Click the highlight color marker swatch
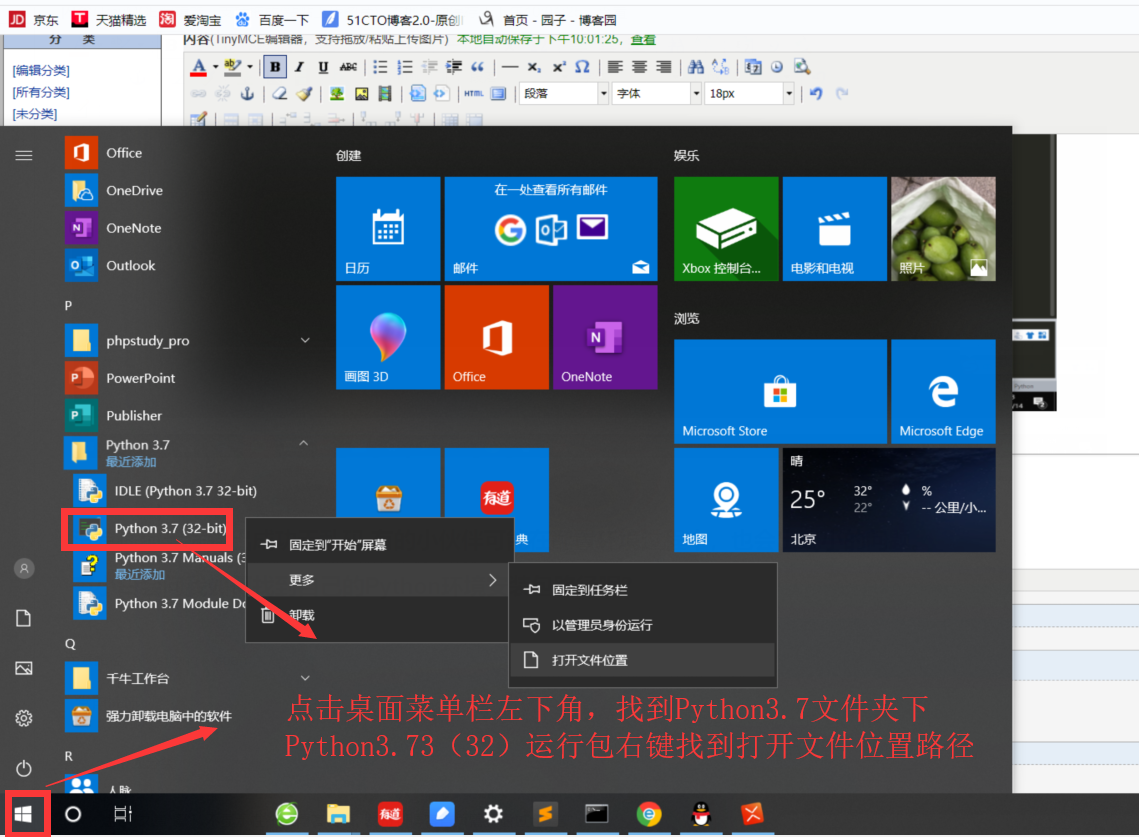Image resolution: width=1139 pixels, height=837 pixels. (232, 67)
